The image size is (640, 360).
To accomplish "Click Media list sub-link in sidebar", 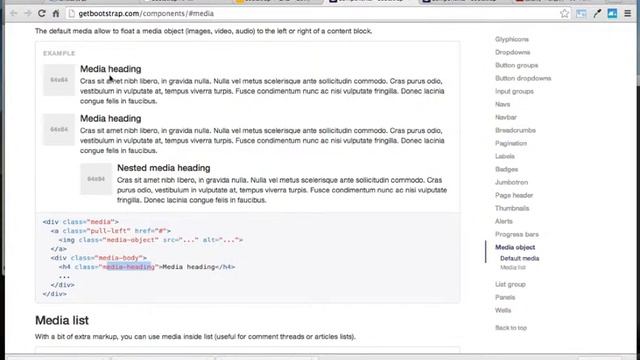I will (513, 268).
